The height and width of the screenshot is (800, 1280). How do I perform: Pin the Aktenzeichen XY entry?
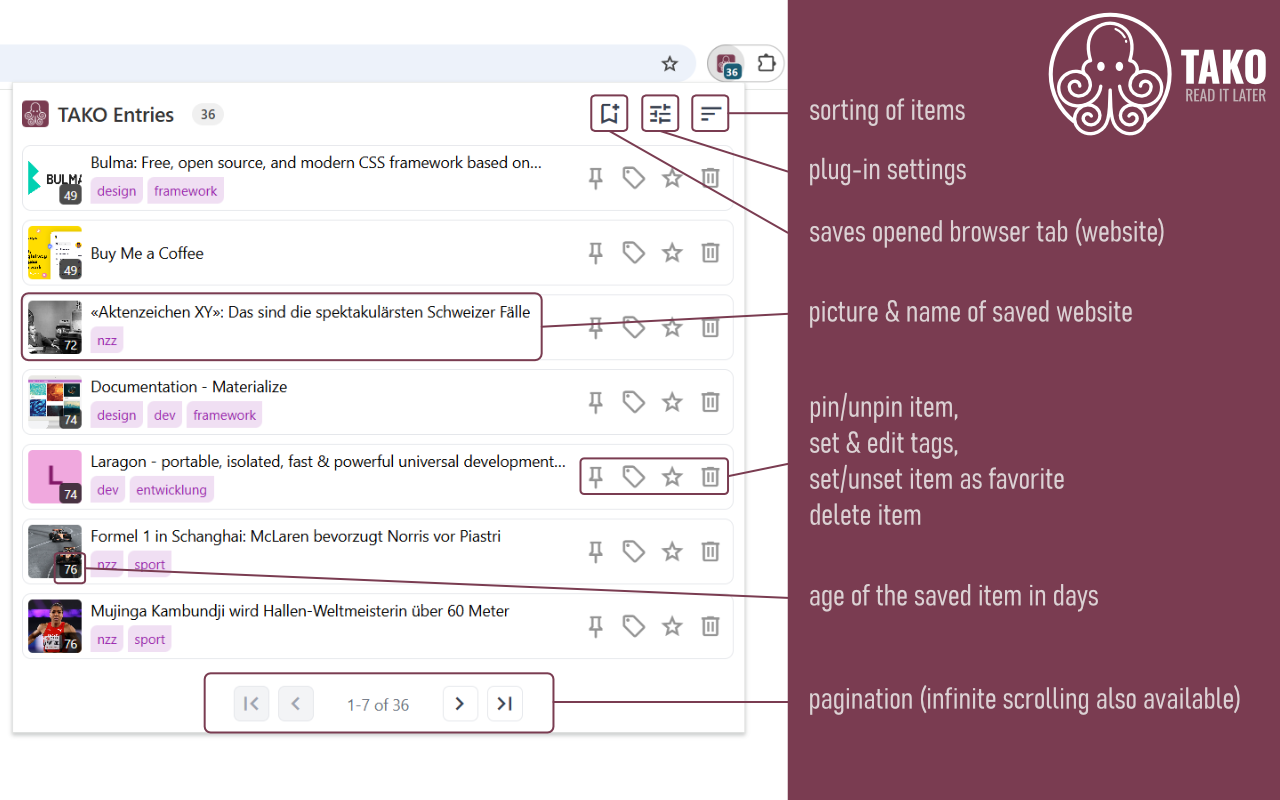coord(596,327)
